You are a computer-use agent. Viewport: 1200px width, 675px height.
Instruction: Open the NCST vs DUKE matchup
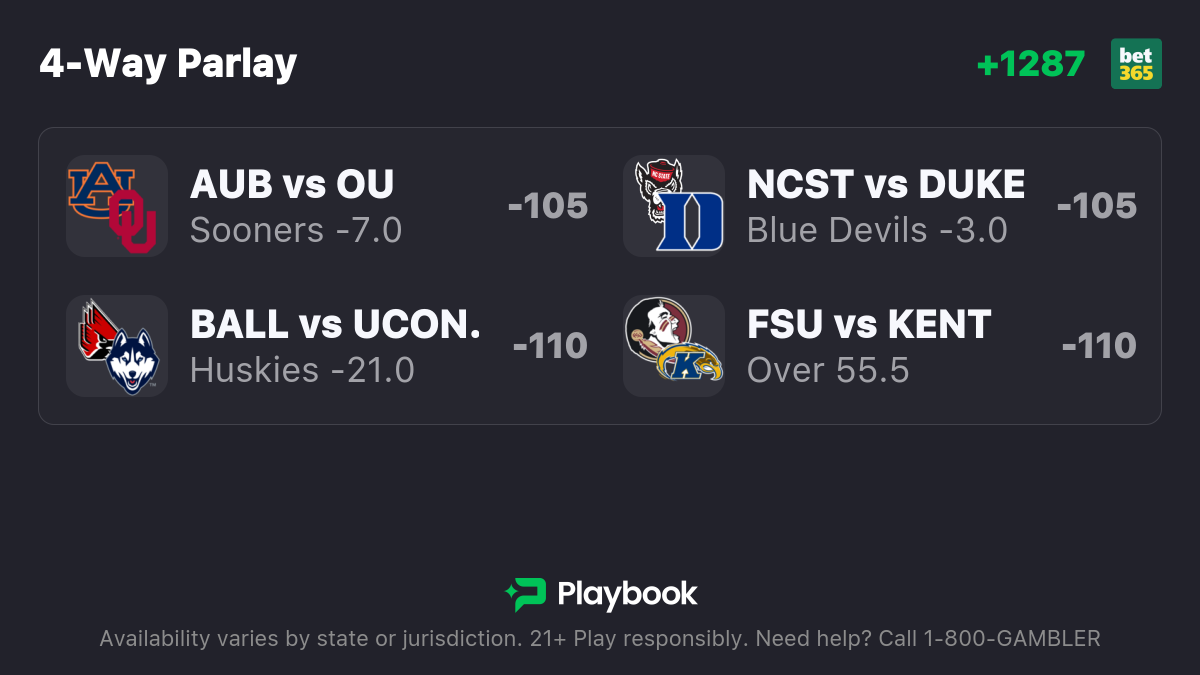(x=886, y=184)
